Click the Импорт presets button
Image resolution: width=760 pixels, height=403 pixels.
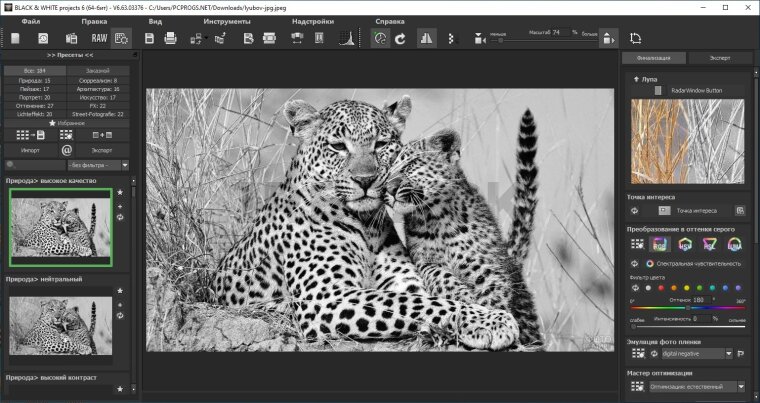point(30,149)
